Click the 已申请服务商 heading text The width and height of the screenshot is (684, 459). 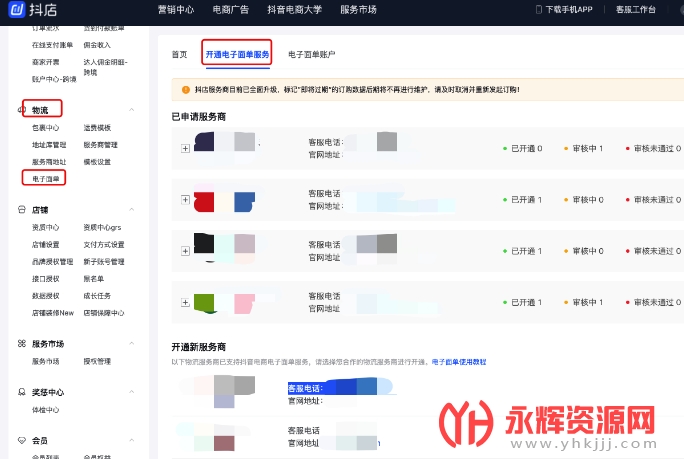(x=198, y=116)
